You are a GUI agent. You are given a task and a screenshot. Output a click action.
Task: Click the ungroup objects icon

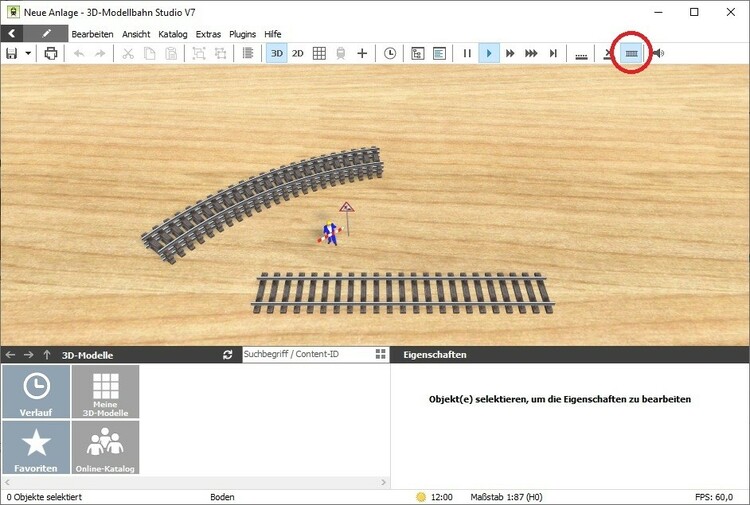pyautogui.click(x=220, y=53)
